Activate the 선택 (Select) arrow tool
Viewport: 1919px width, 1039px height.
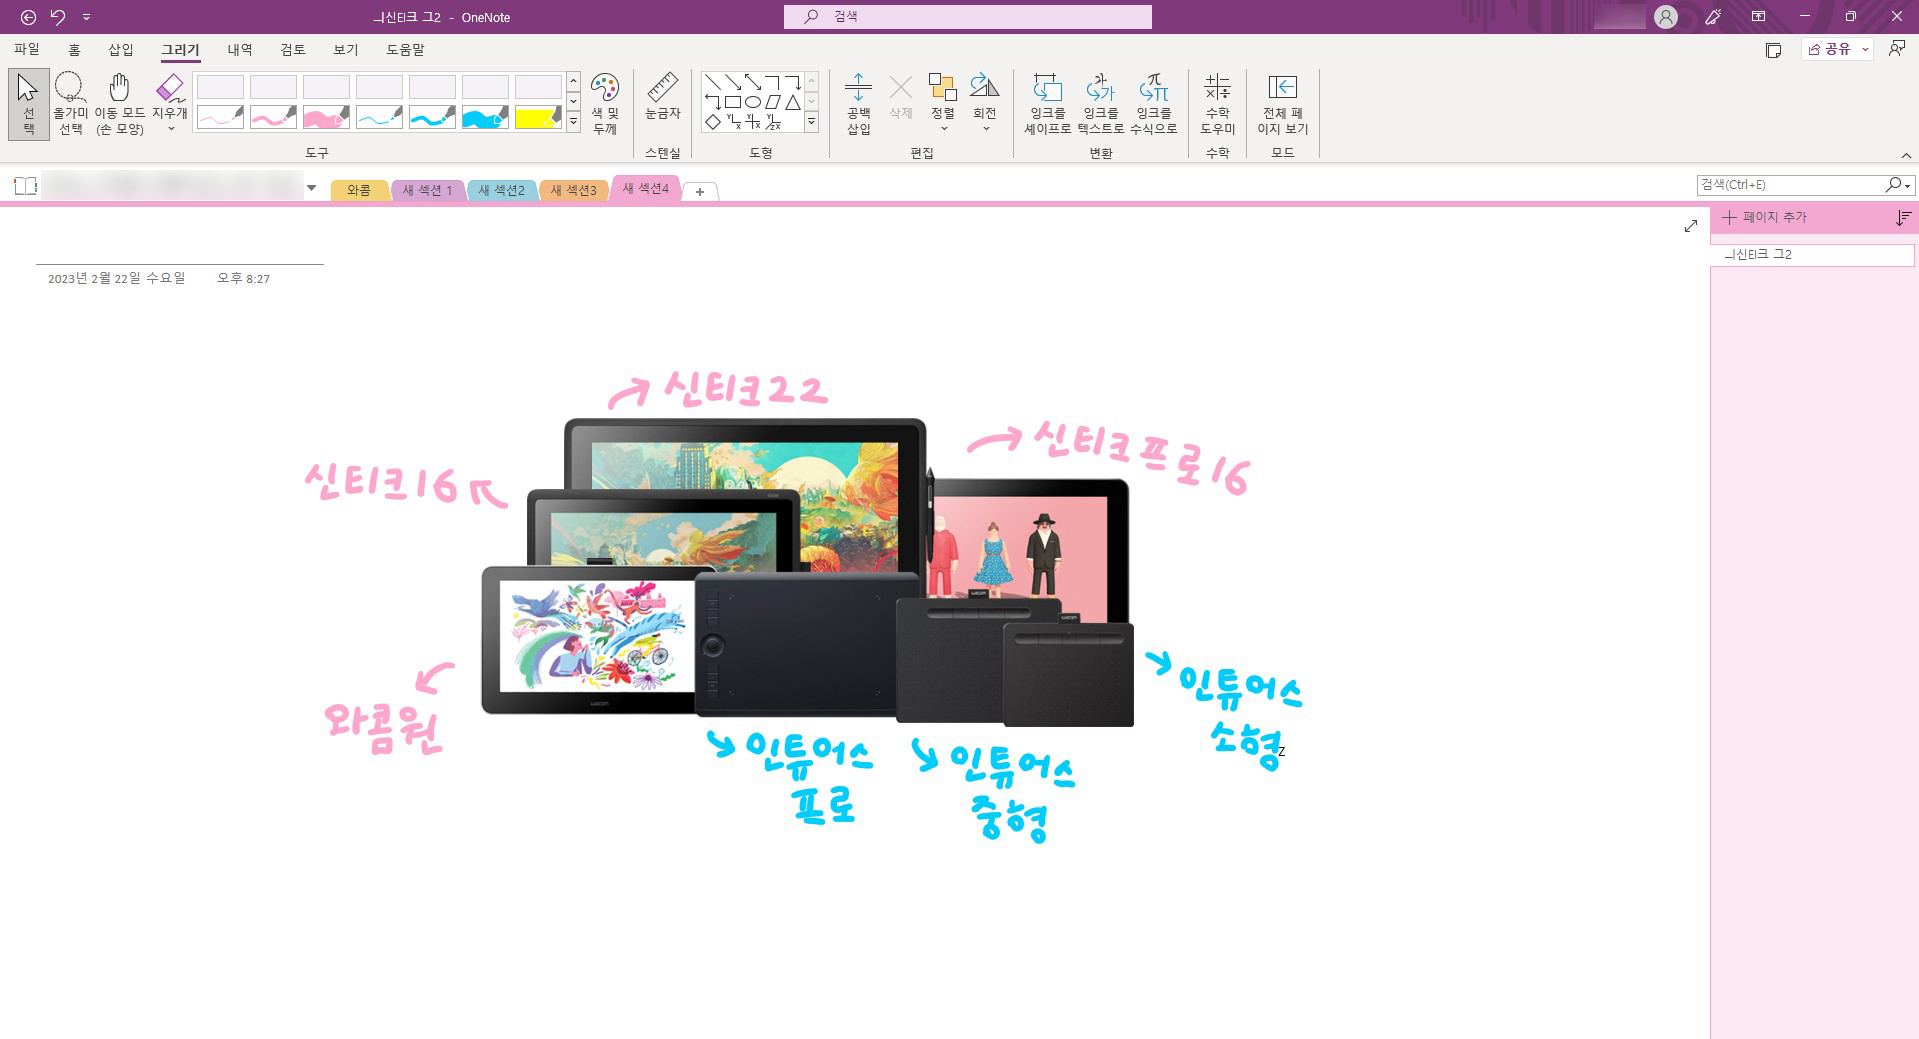click(x=29, y=104)
